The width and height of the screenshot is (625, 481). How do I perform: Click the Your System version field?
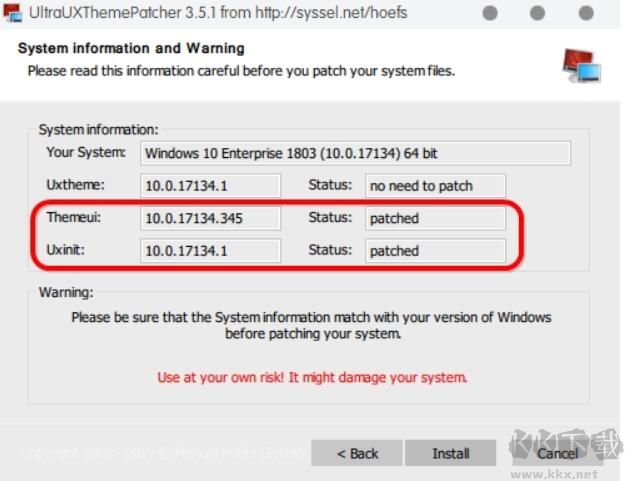355,153
